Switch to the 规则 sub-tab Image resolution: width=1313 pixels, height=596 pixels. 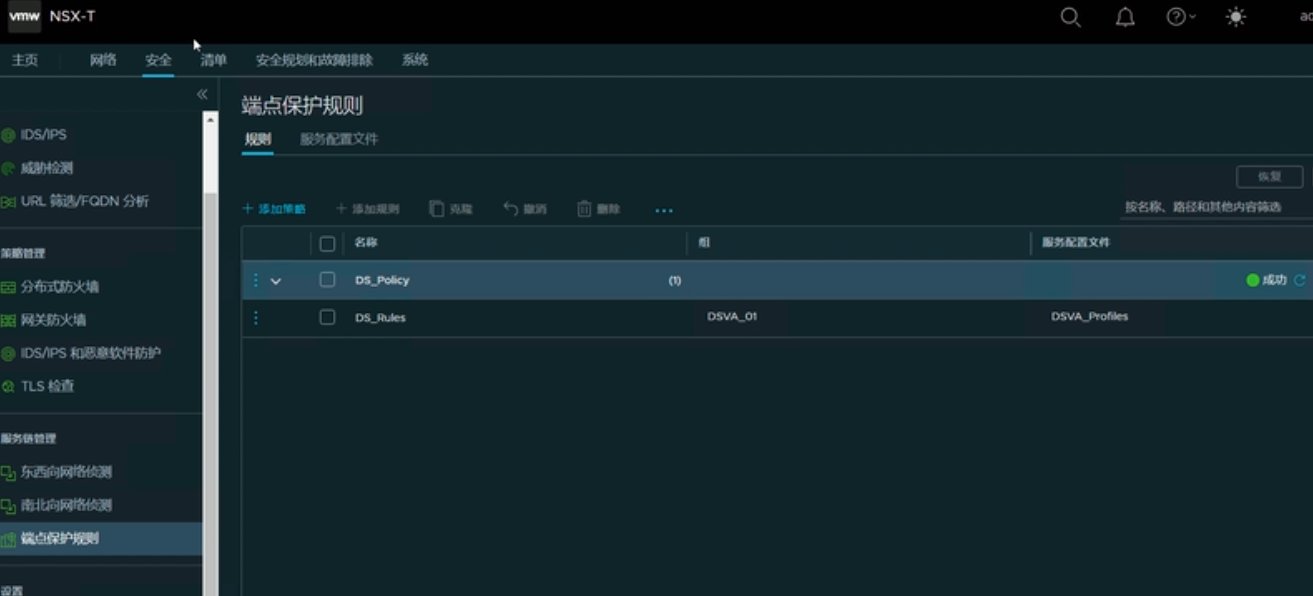257,139
